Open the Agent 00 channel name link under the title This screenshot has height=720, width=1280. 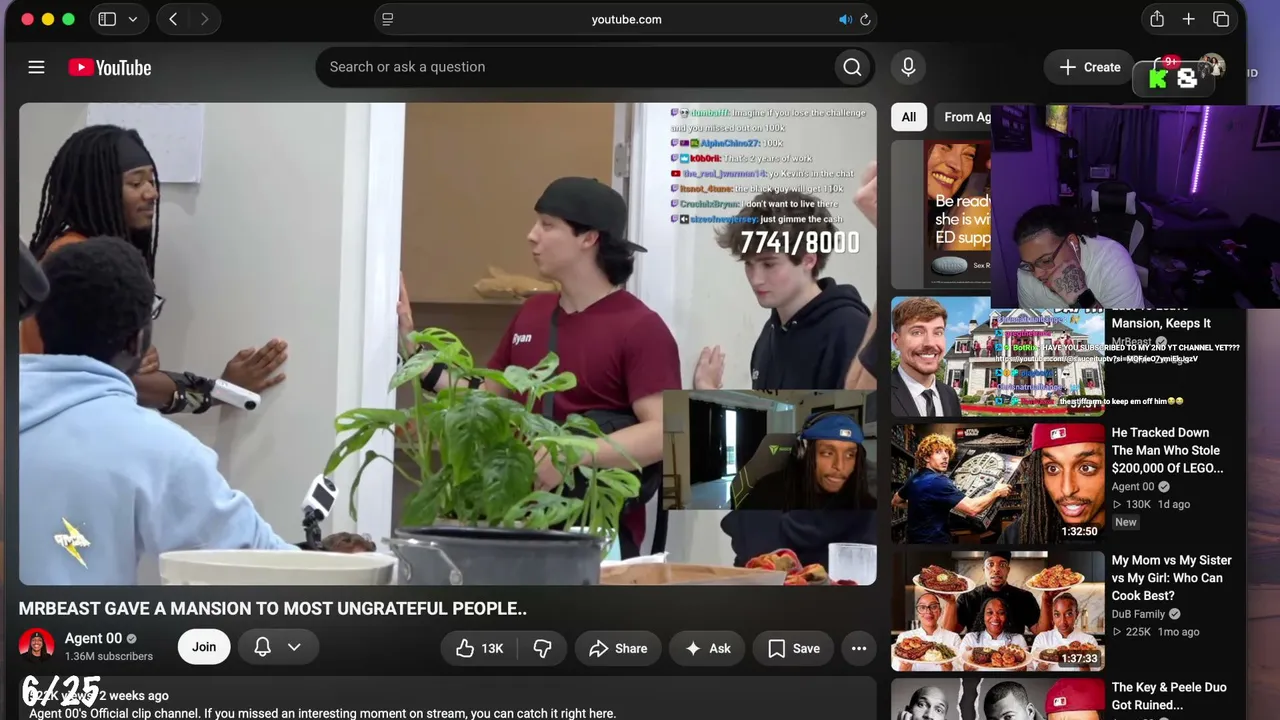[x=94, y=638]
